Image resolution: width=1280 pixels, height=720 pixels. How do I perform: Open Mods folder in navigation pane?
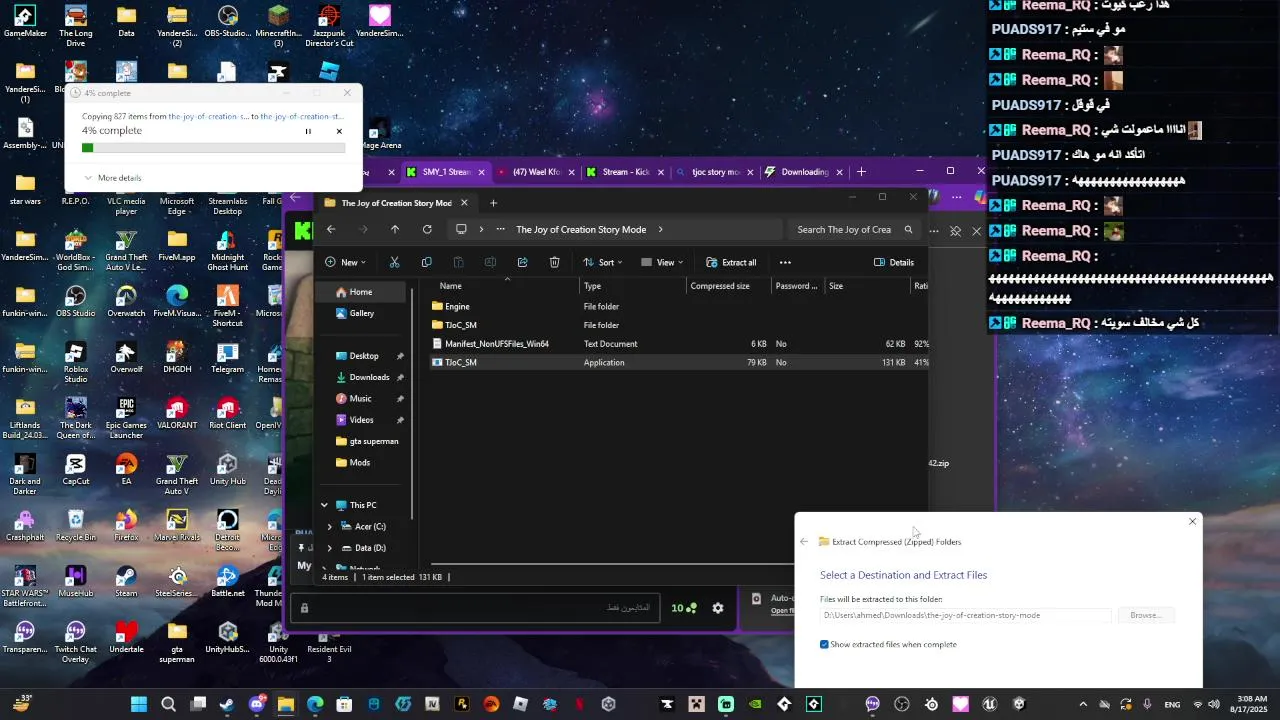[x=360, y=462]
